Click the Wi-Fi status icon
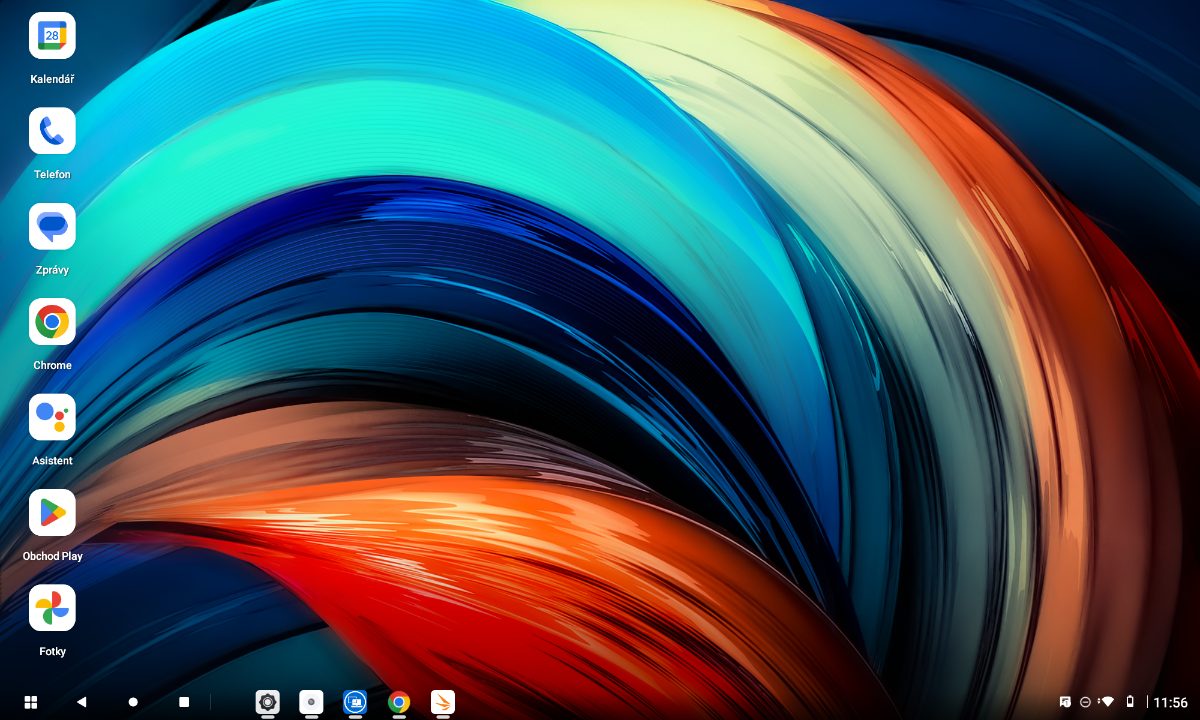The width and height of the screenshot is (1200, 720). pos(1106,702)
